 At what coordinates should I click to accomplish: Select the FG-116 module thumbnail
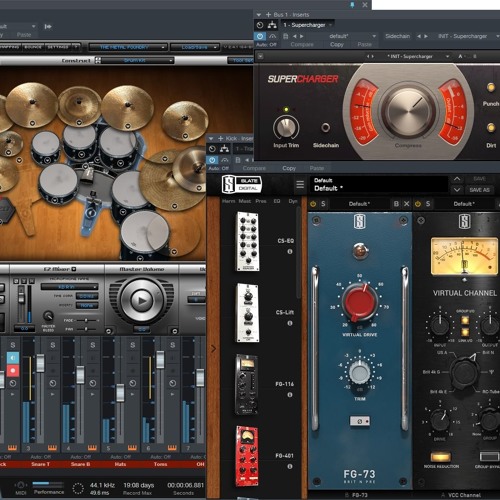247,384
